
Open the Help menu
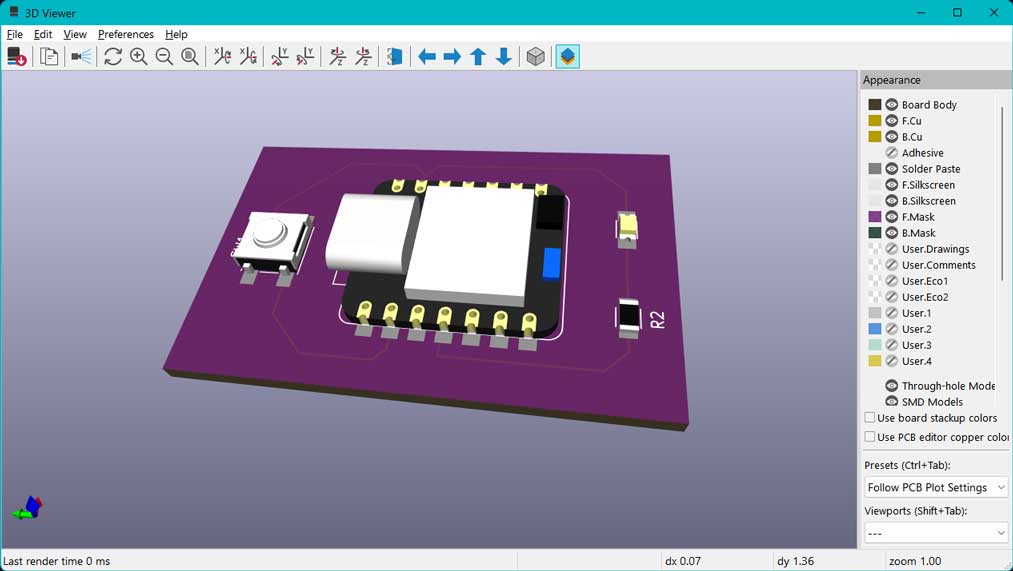tap(176, 34)
